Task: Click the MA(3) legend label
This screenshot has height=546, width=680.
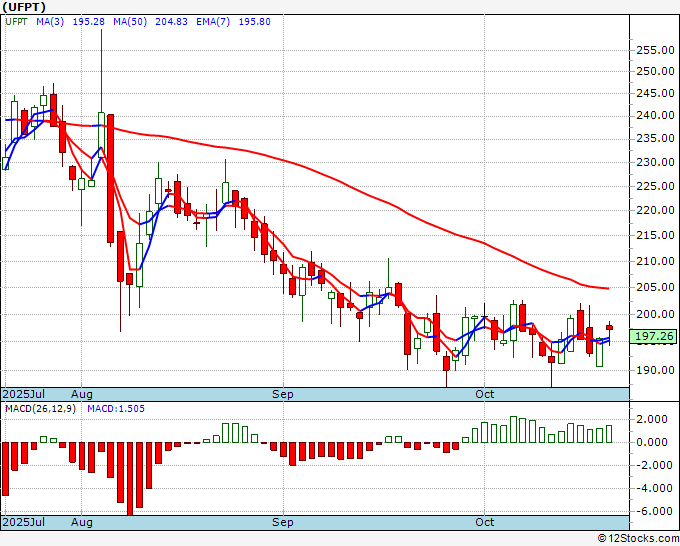Action: (x=50, y=22)
